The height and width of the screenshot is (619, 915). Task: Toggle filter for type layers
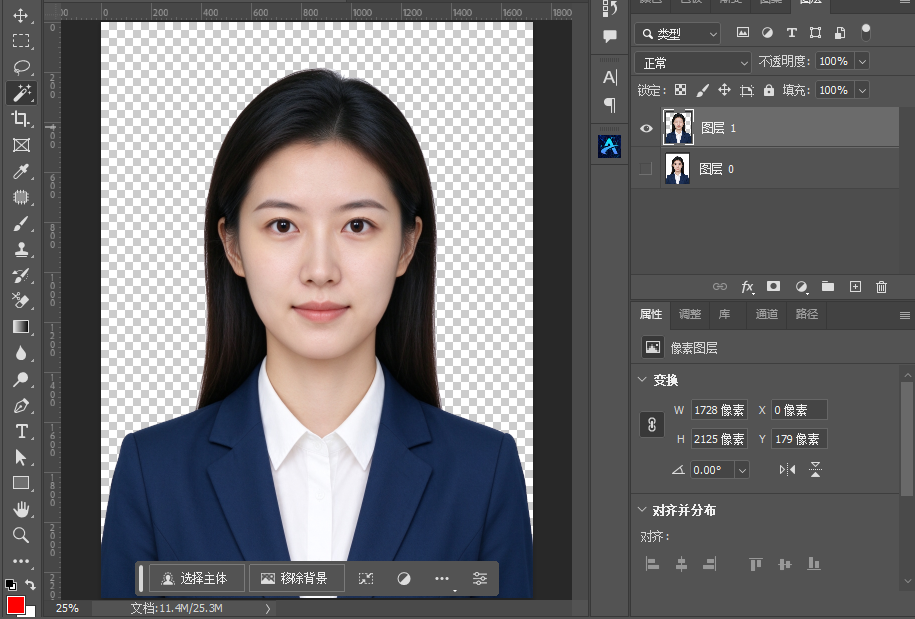791,33
